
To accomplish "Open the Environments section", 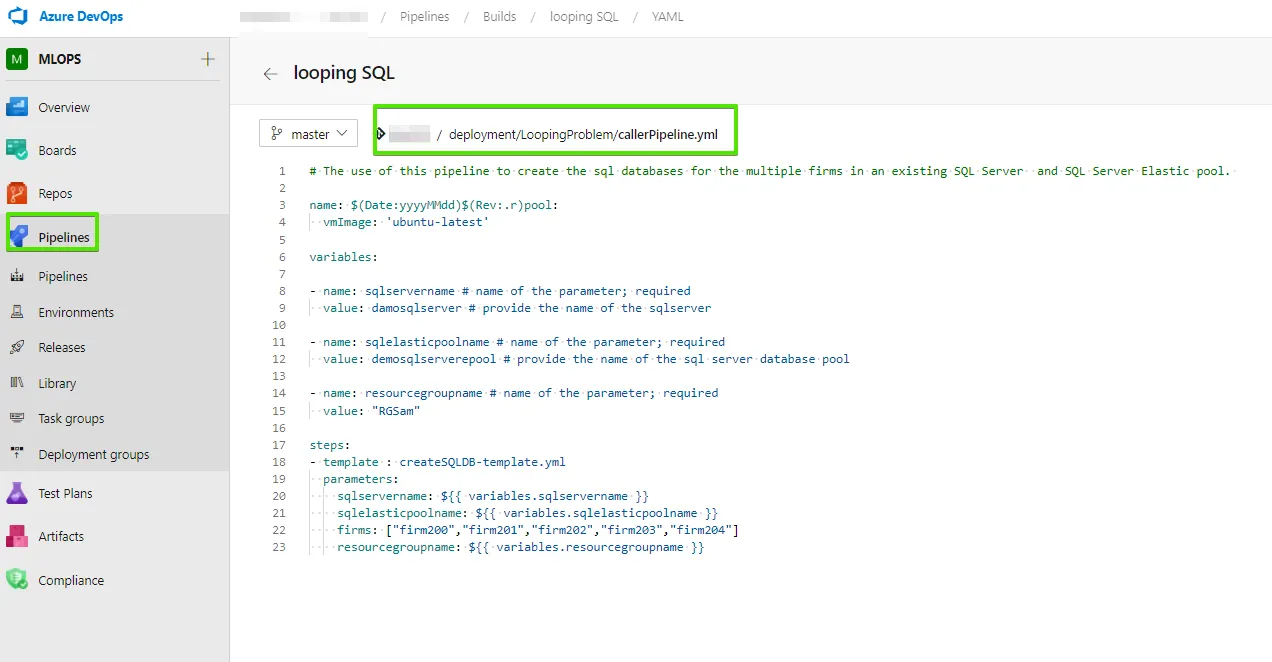I will click(x=75, y=311).
